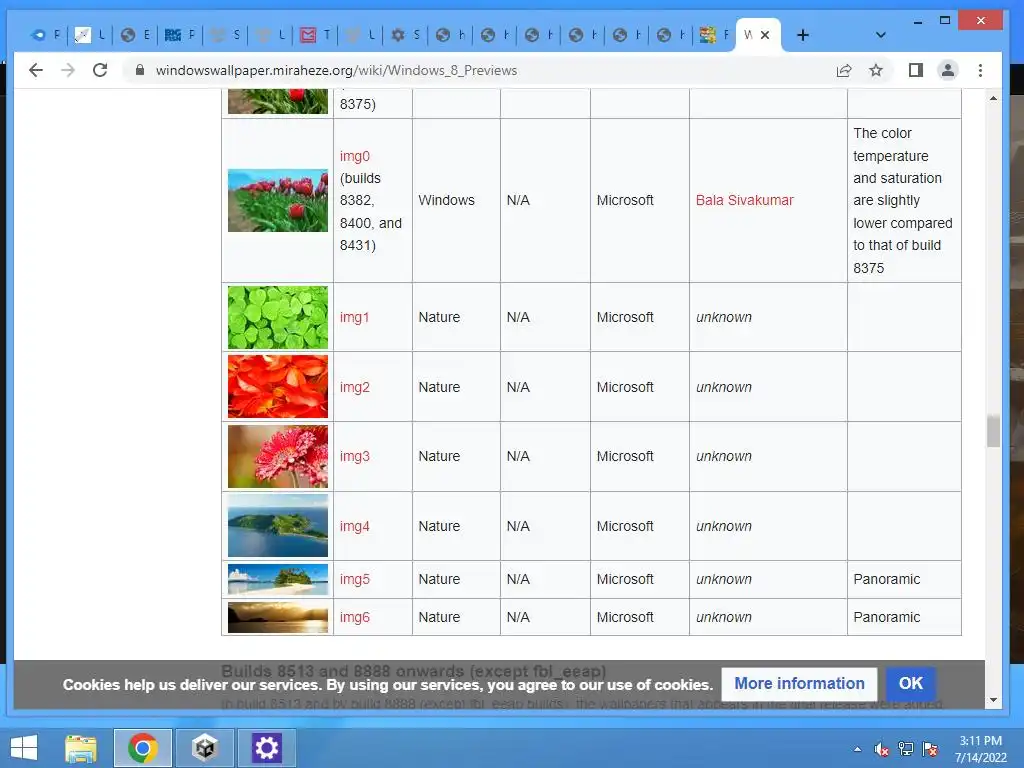
Task: Open the red tulips img0 thumbnail
Action: (x=278, y=200)
